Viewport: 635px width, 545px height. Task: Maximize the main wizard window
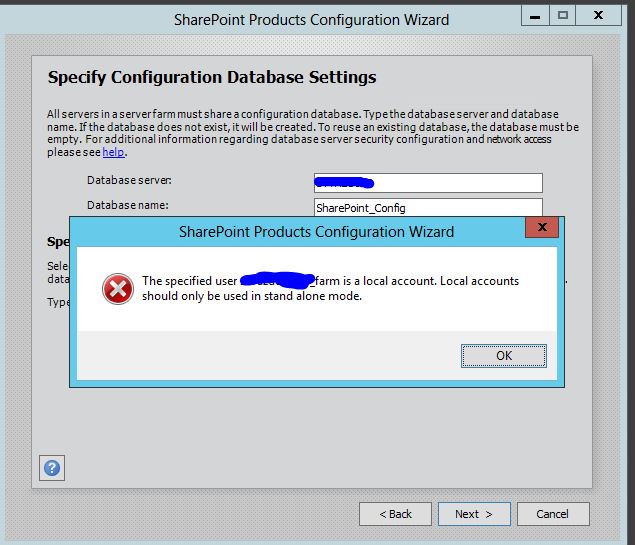(x=563, y=16)
